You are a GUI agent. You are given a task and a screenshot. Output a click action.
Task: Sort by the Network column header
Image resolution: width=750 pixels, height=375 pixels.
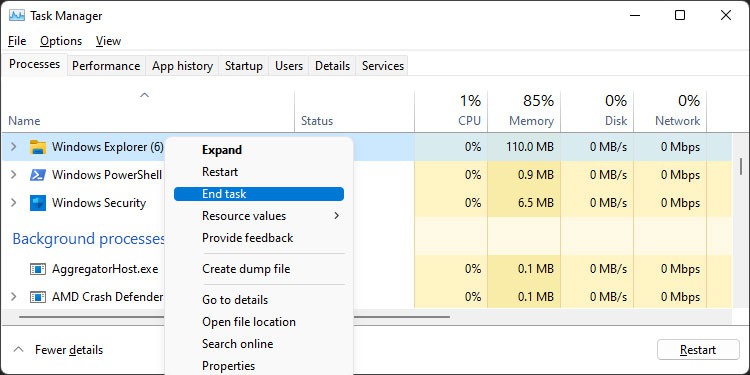pos(678,121)
